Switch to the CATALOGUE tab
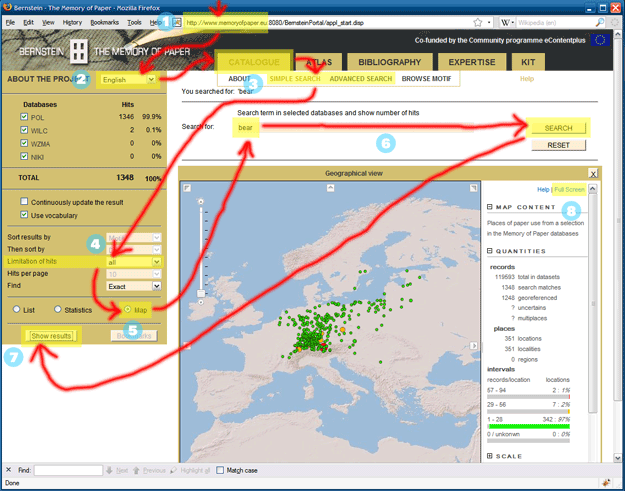 pos(254,62)
